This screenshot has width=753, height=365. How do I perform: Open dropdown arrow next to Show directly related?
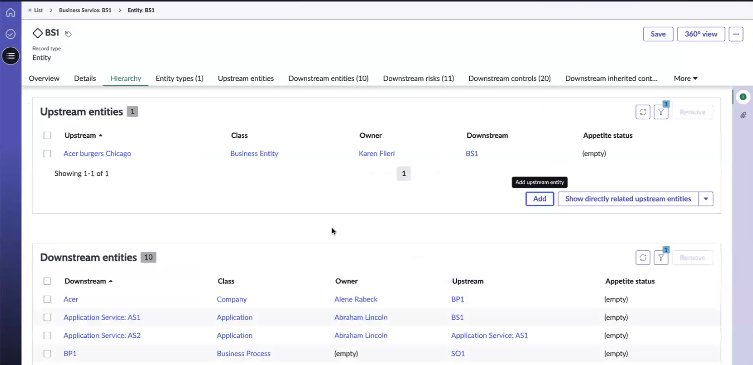point(705,199)
